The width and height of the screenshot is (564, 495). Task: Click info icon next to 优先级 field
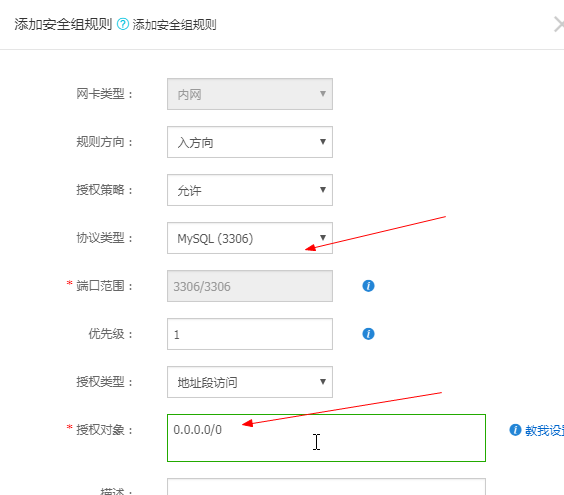(368, 334)
